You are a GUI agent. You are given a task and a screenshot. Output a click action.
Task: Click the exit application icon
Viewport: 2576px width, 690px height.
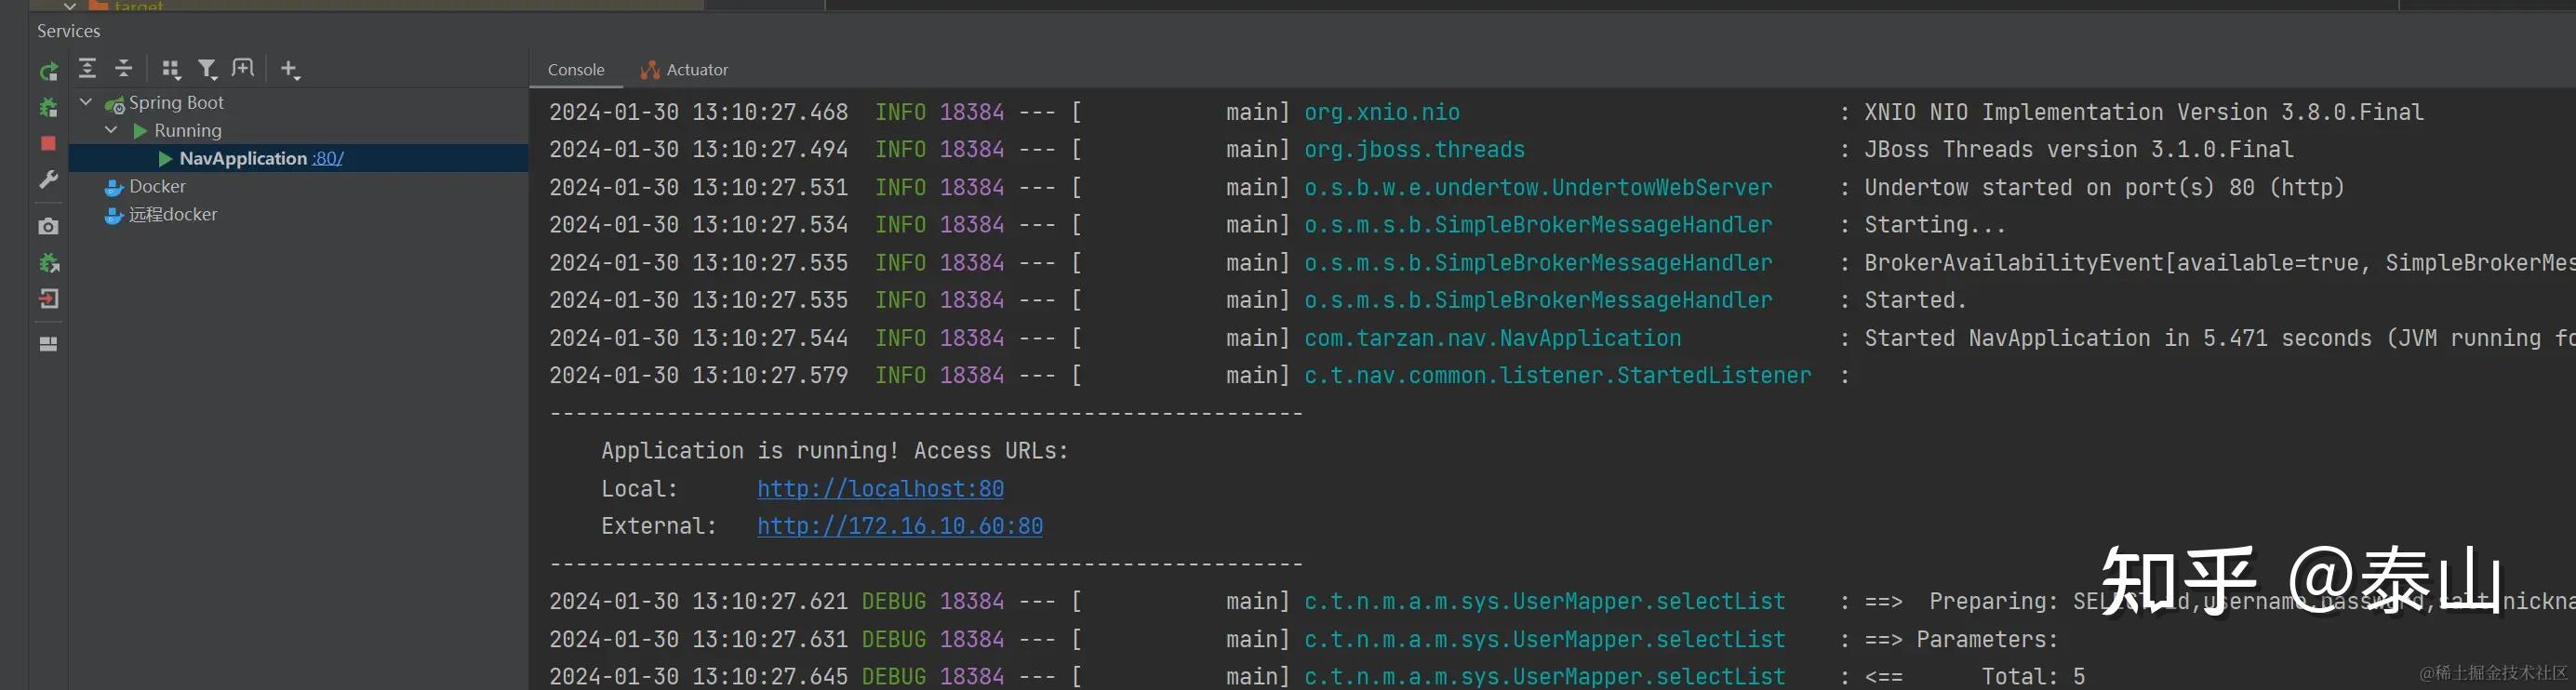48,299
